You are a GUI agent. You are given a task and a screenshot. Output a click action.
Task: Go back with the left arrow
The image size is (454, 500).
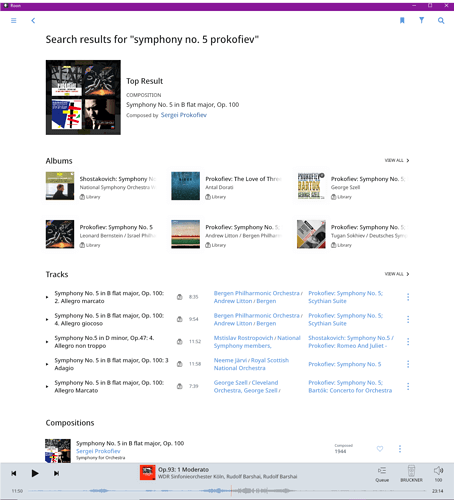click(33, 21)
